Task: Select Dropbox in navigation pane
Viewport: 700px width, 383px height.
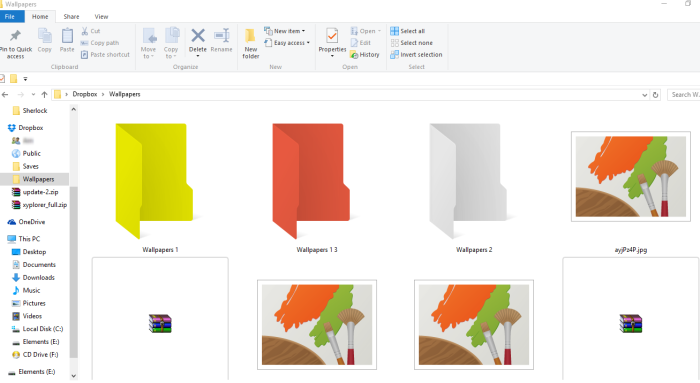Action: 25,128
